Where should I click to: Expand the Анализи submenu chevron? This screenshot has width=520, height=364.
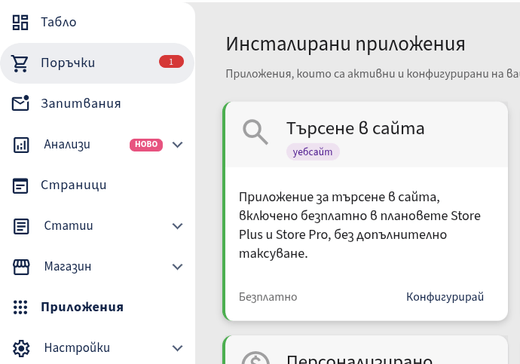tap(177, 145)
